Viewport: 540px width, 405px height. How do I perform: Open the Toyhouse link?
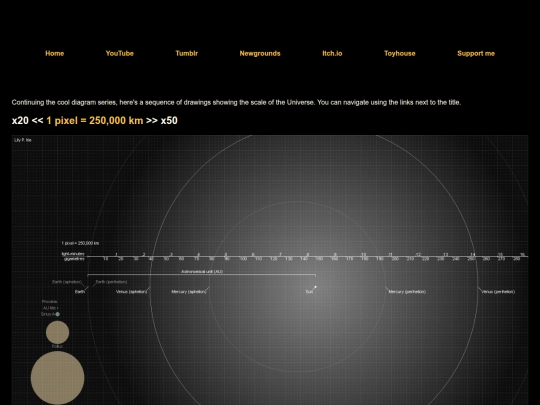(399, 53)
